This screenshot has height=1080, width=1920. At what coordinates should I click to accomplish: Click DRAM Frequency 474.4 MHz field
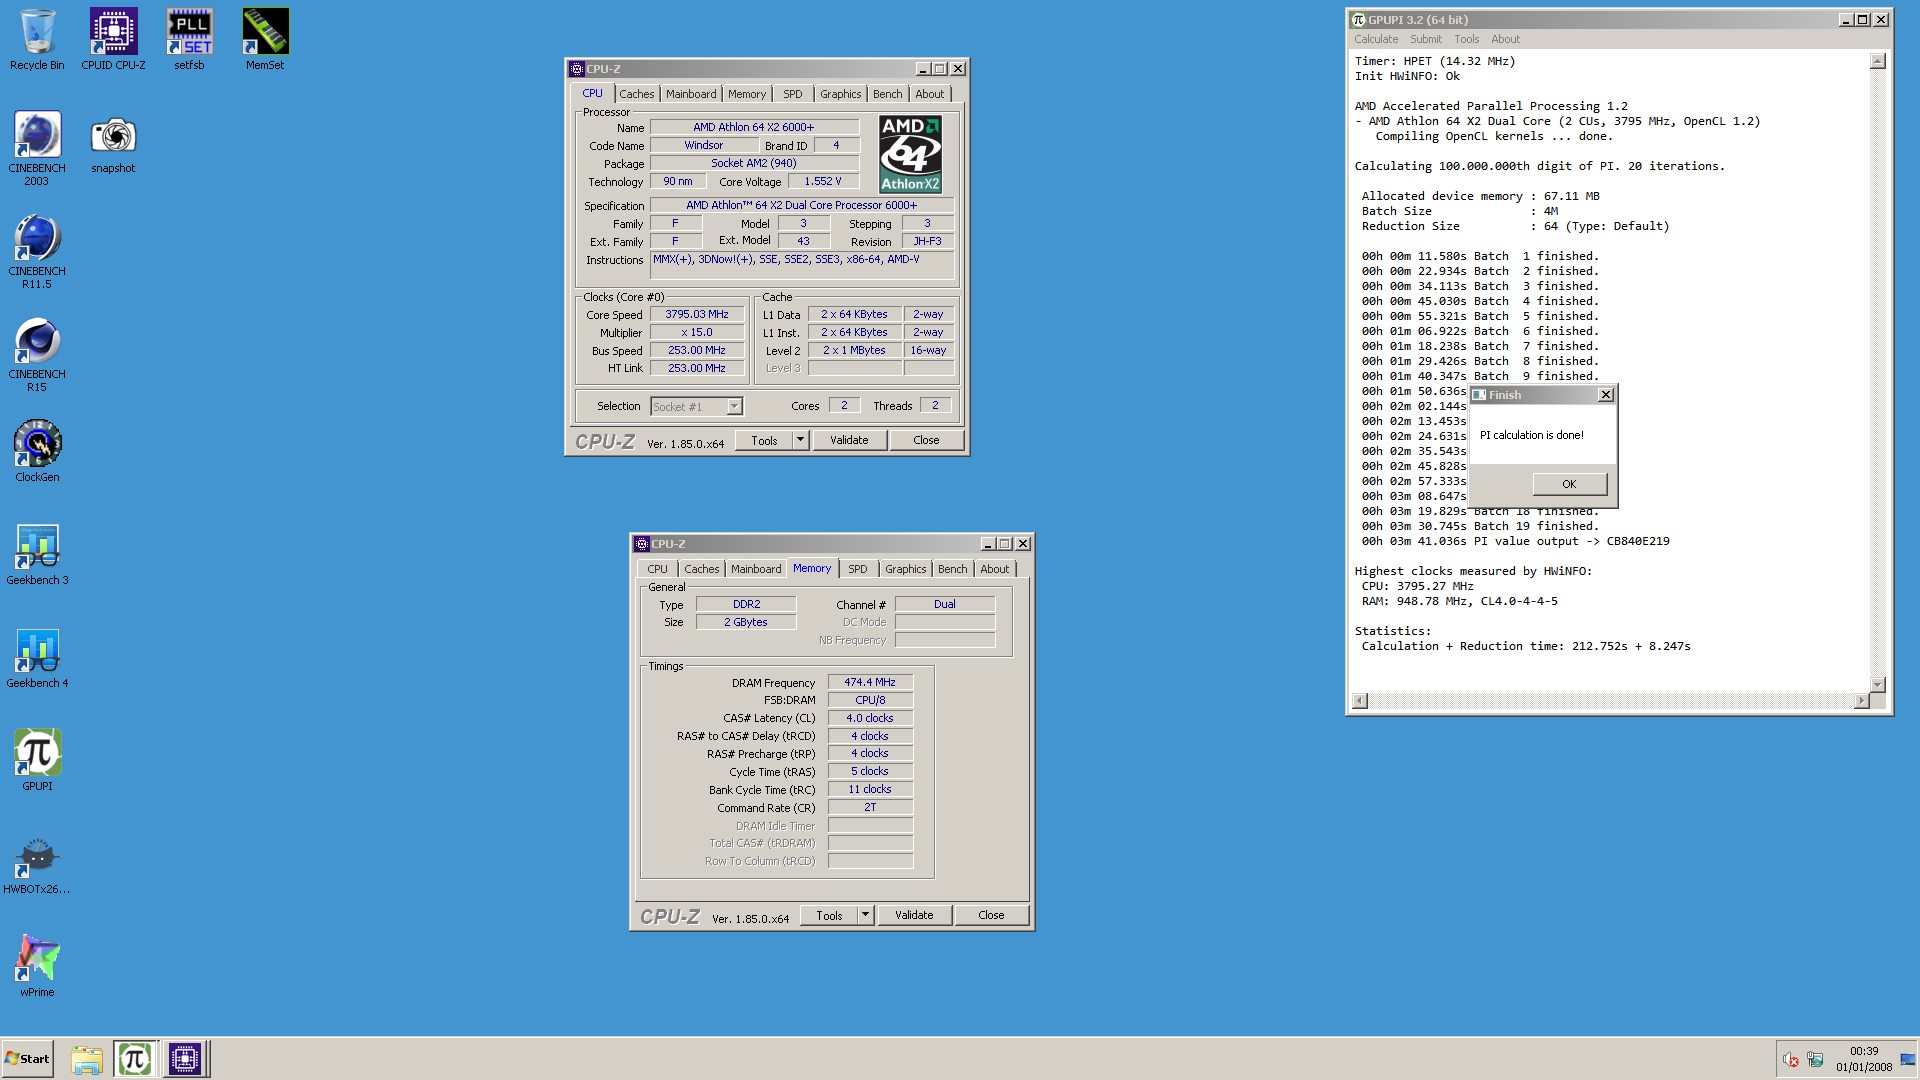pyautogui.click(x=870, y=682)
